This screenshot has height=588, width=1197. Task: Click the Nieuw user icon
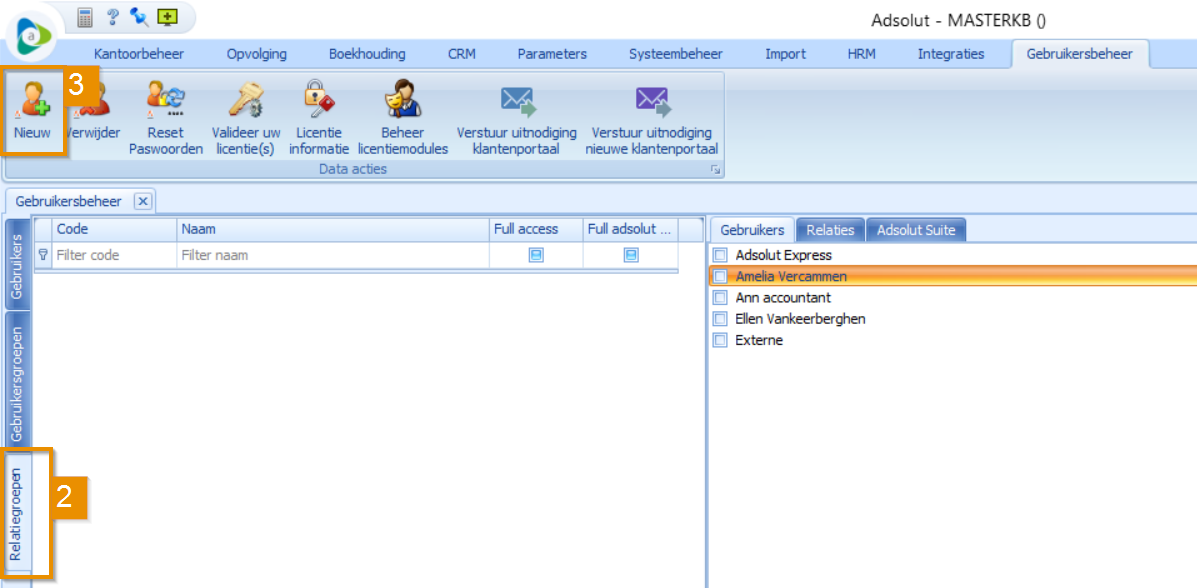coord(33,101)
